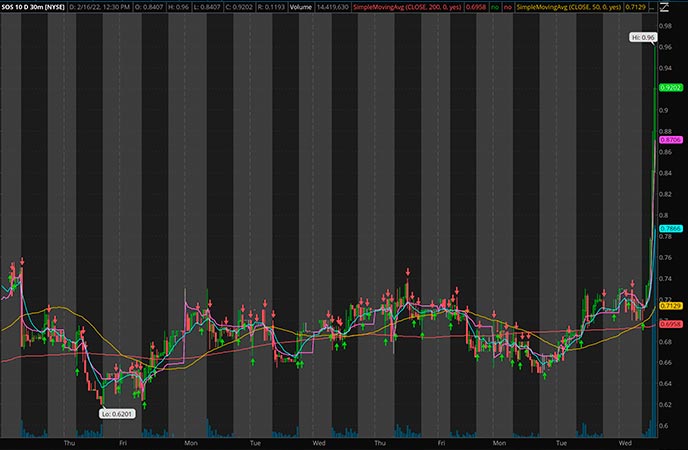Click the first Thu label on time axis
Image resolution: width=688 pixels, height=450 pixels.
point(69,441)
